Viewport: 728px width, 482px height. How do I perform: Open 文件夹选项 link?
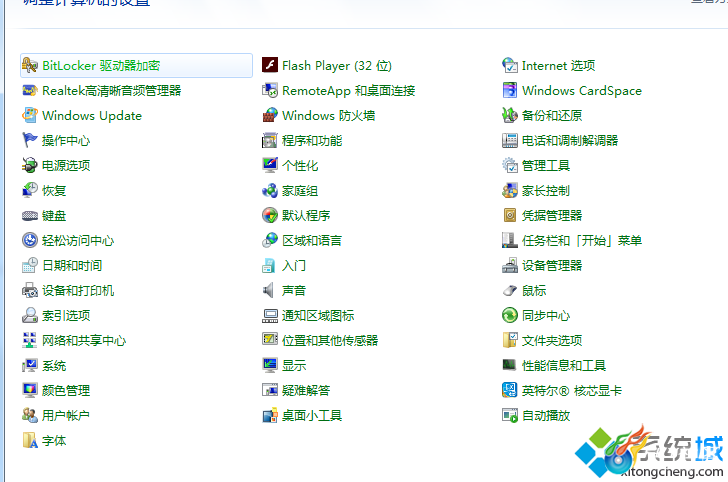pyautogui.click(x=552, y=341)
